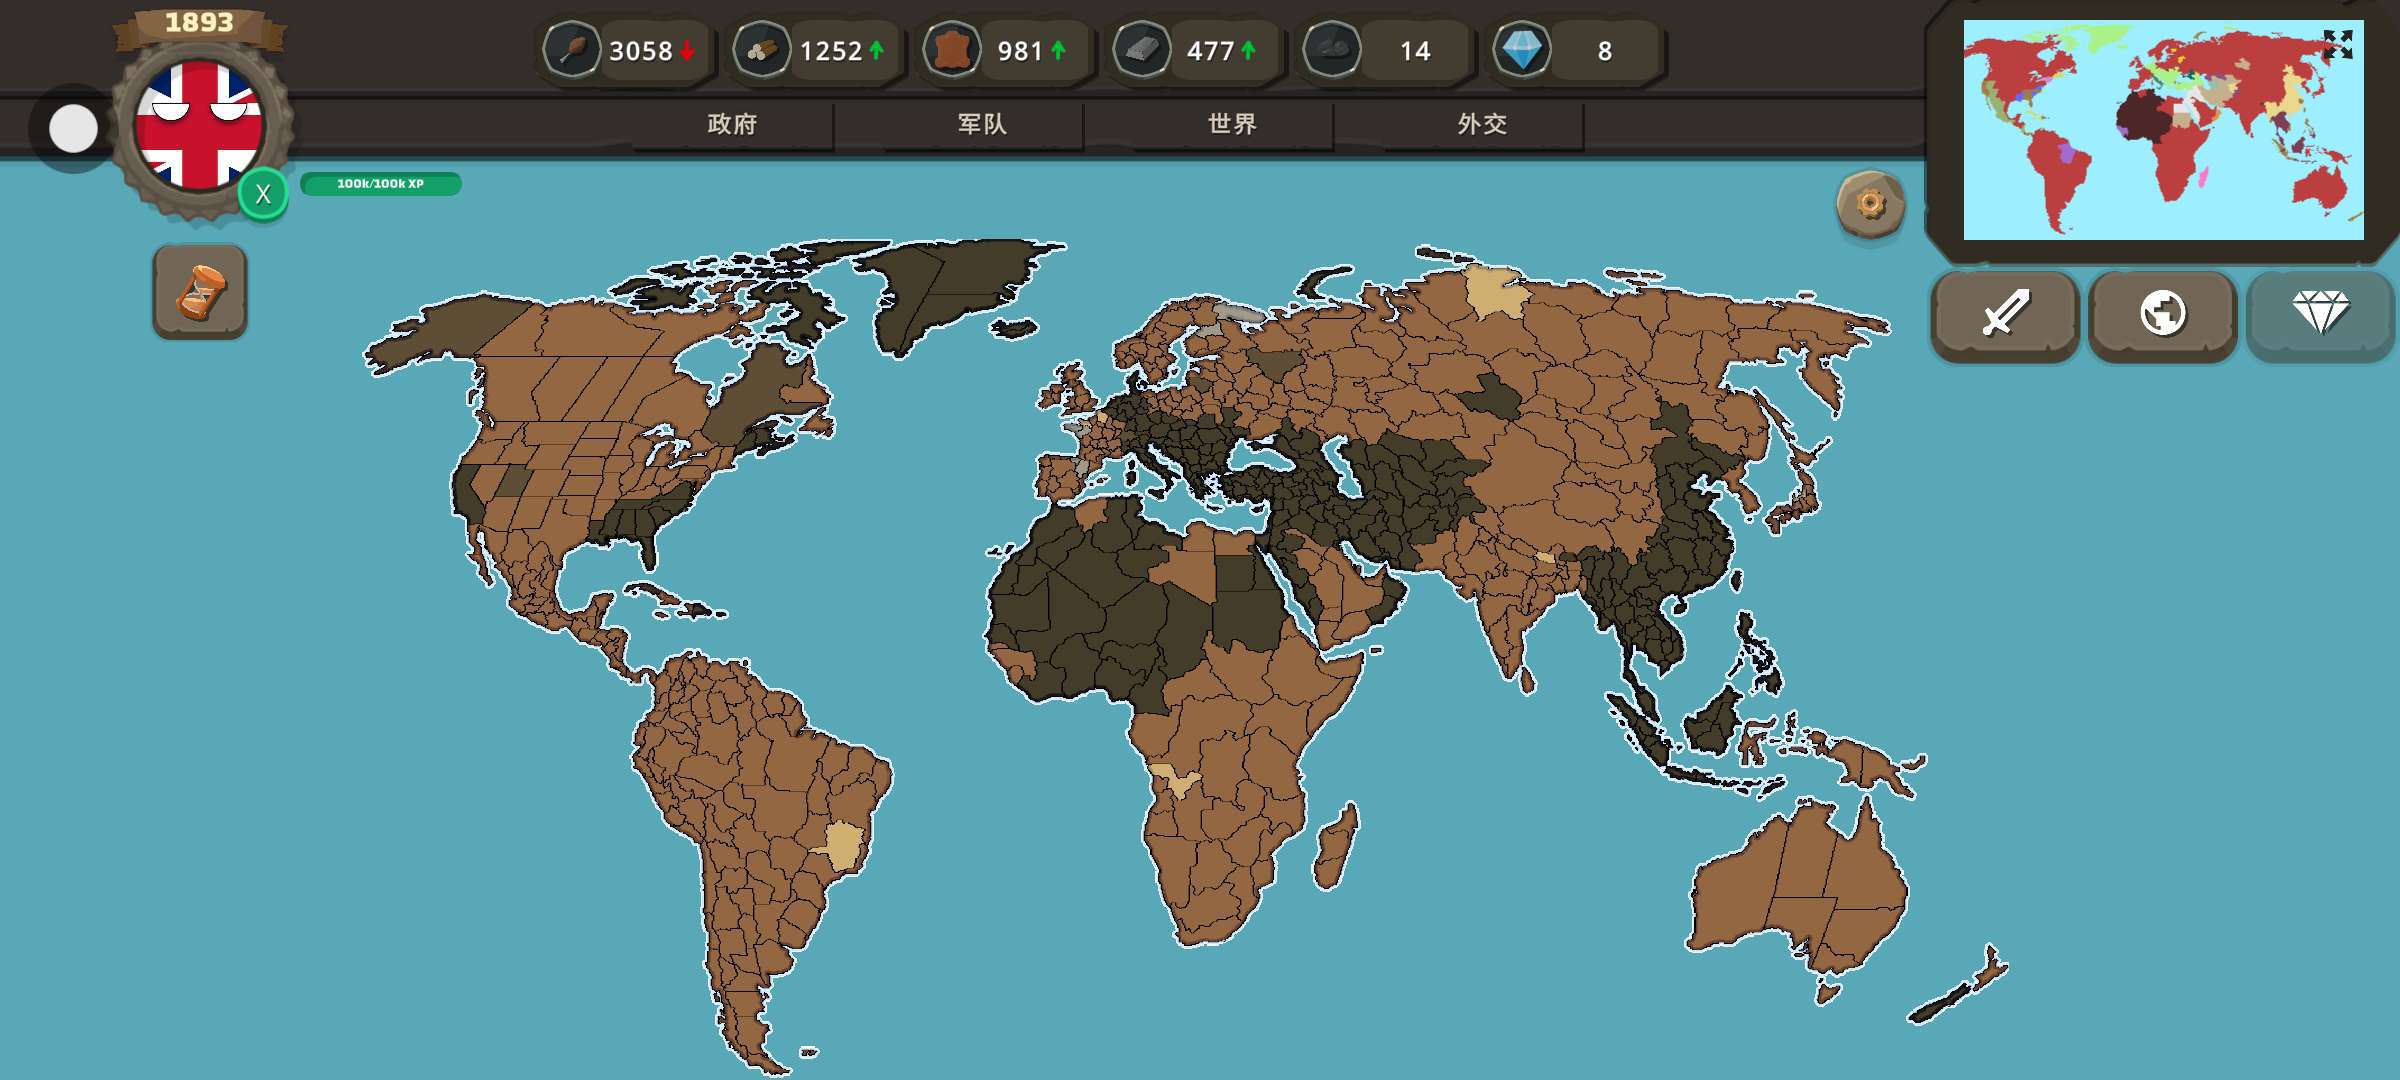Click the green level X badge
2400x1080 pixels.
click(x=263, y=194)
